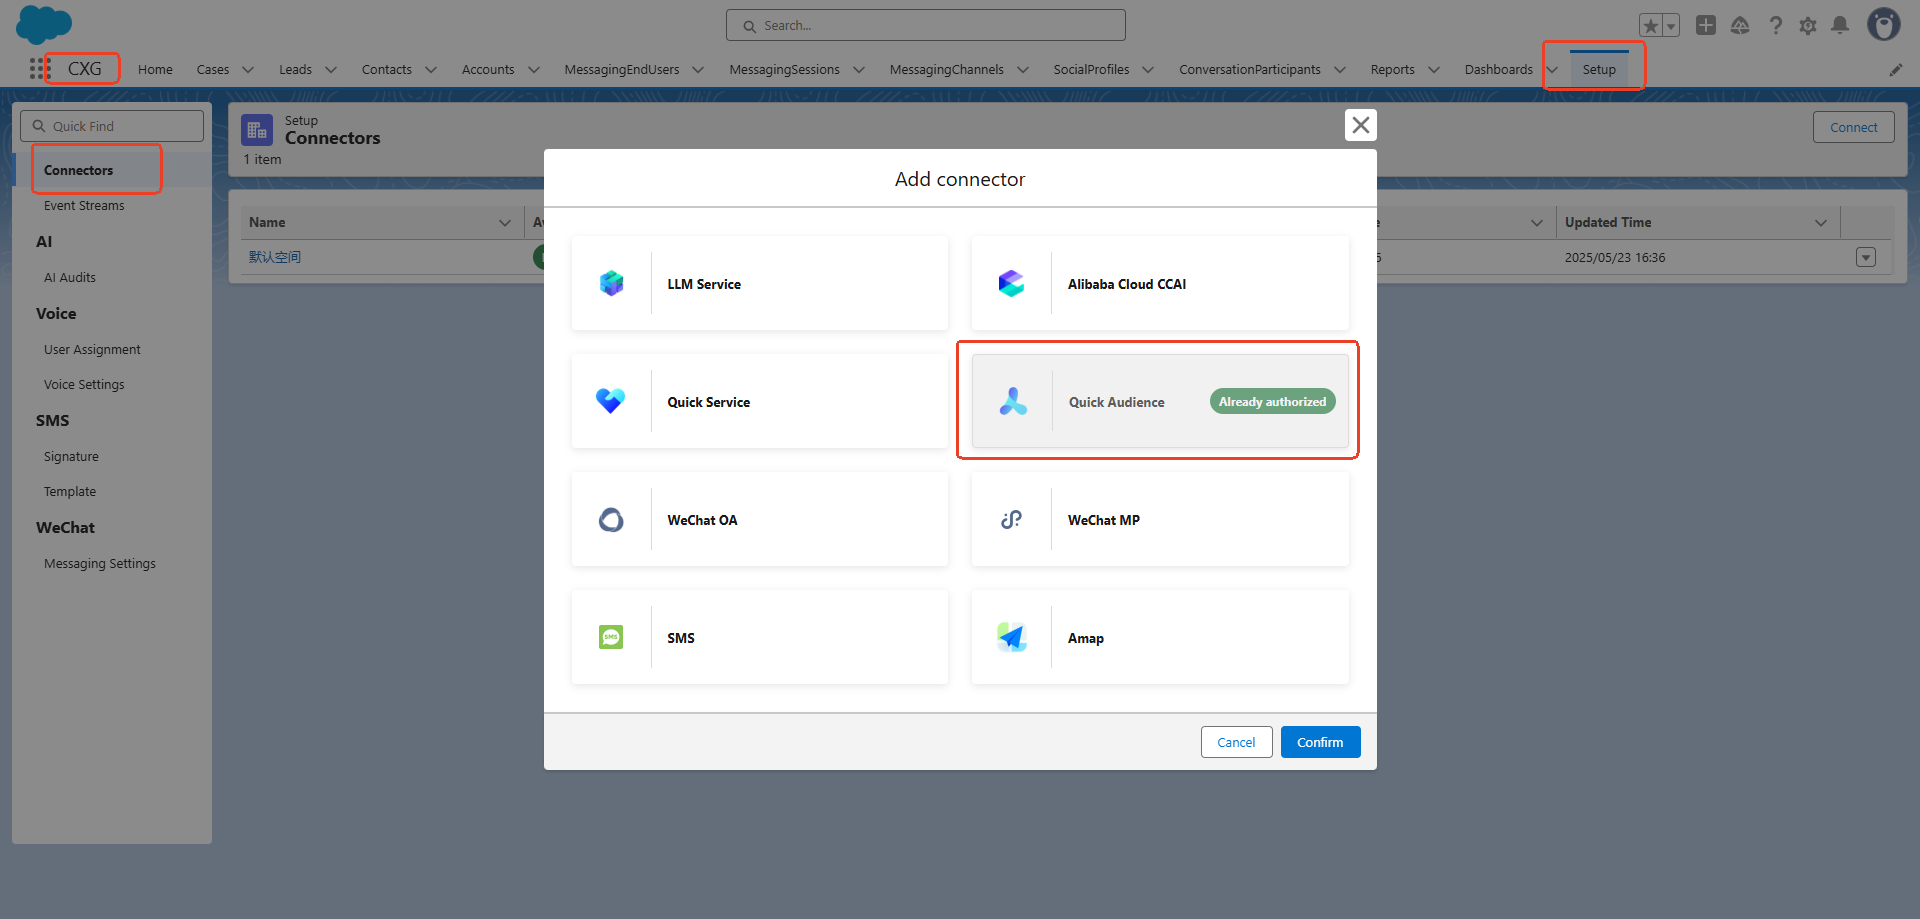Open AI Audits in the sidebar

[x=70, y=277]
